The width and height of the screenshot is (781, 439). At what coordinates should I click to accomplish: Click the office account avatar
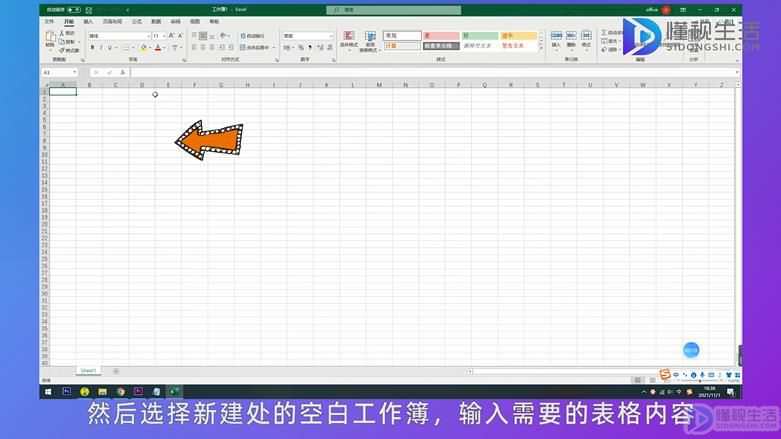click(x=666, y=10)
